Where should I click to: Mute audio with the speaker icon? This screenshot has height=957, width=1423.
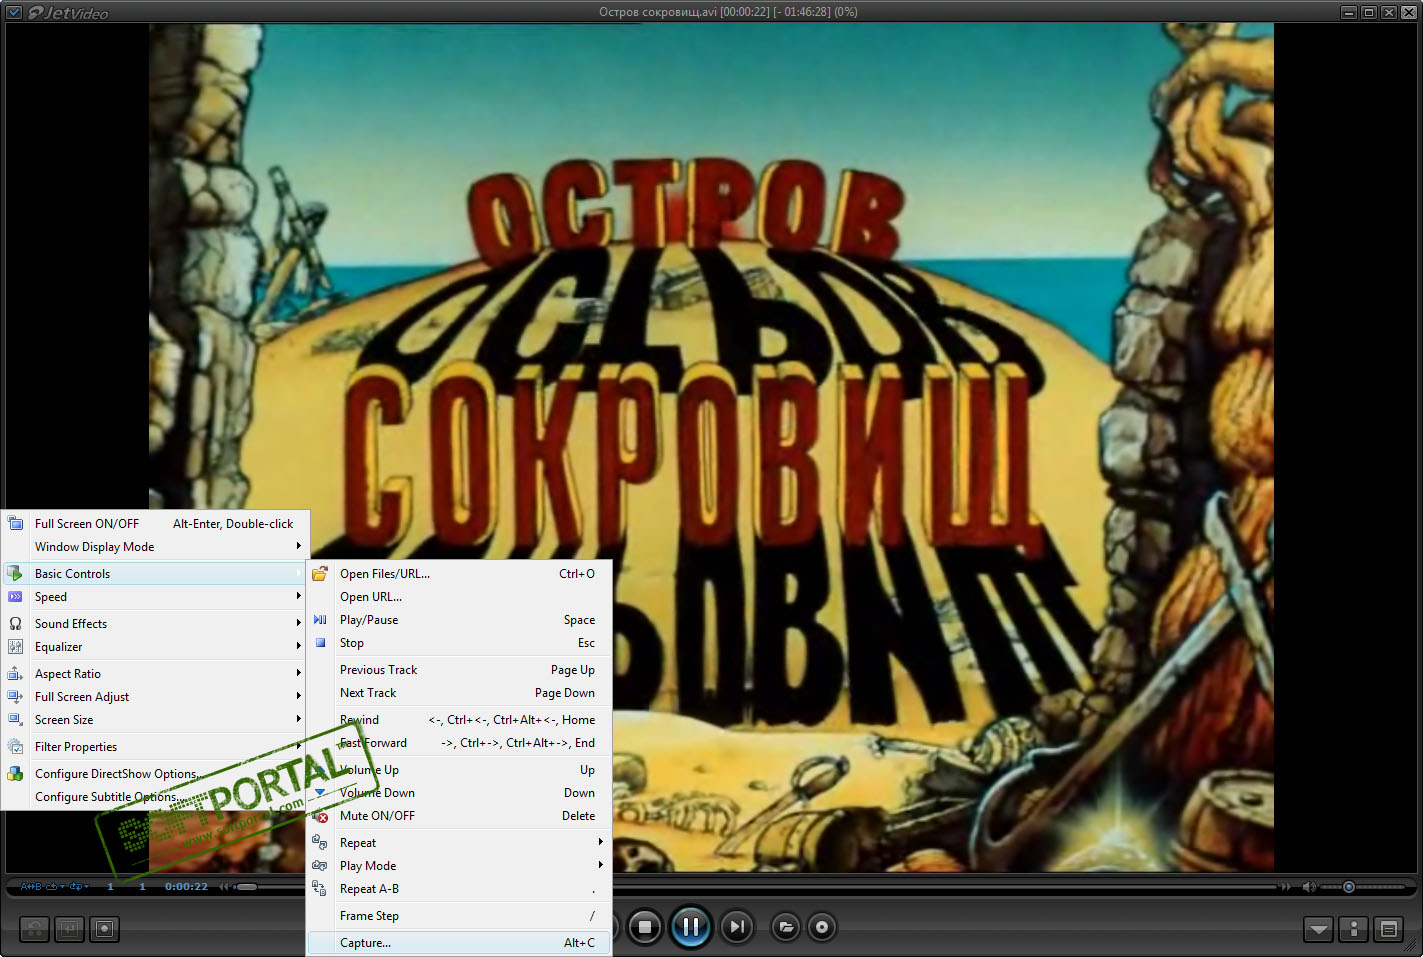1309,887
